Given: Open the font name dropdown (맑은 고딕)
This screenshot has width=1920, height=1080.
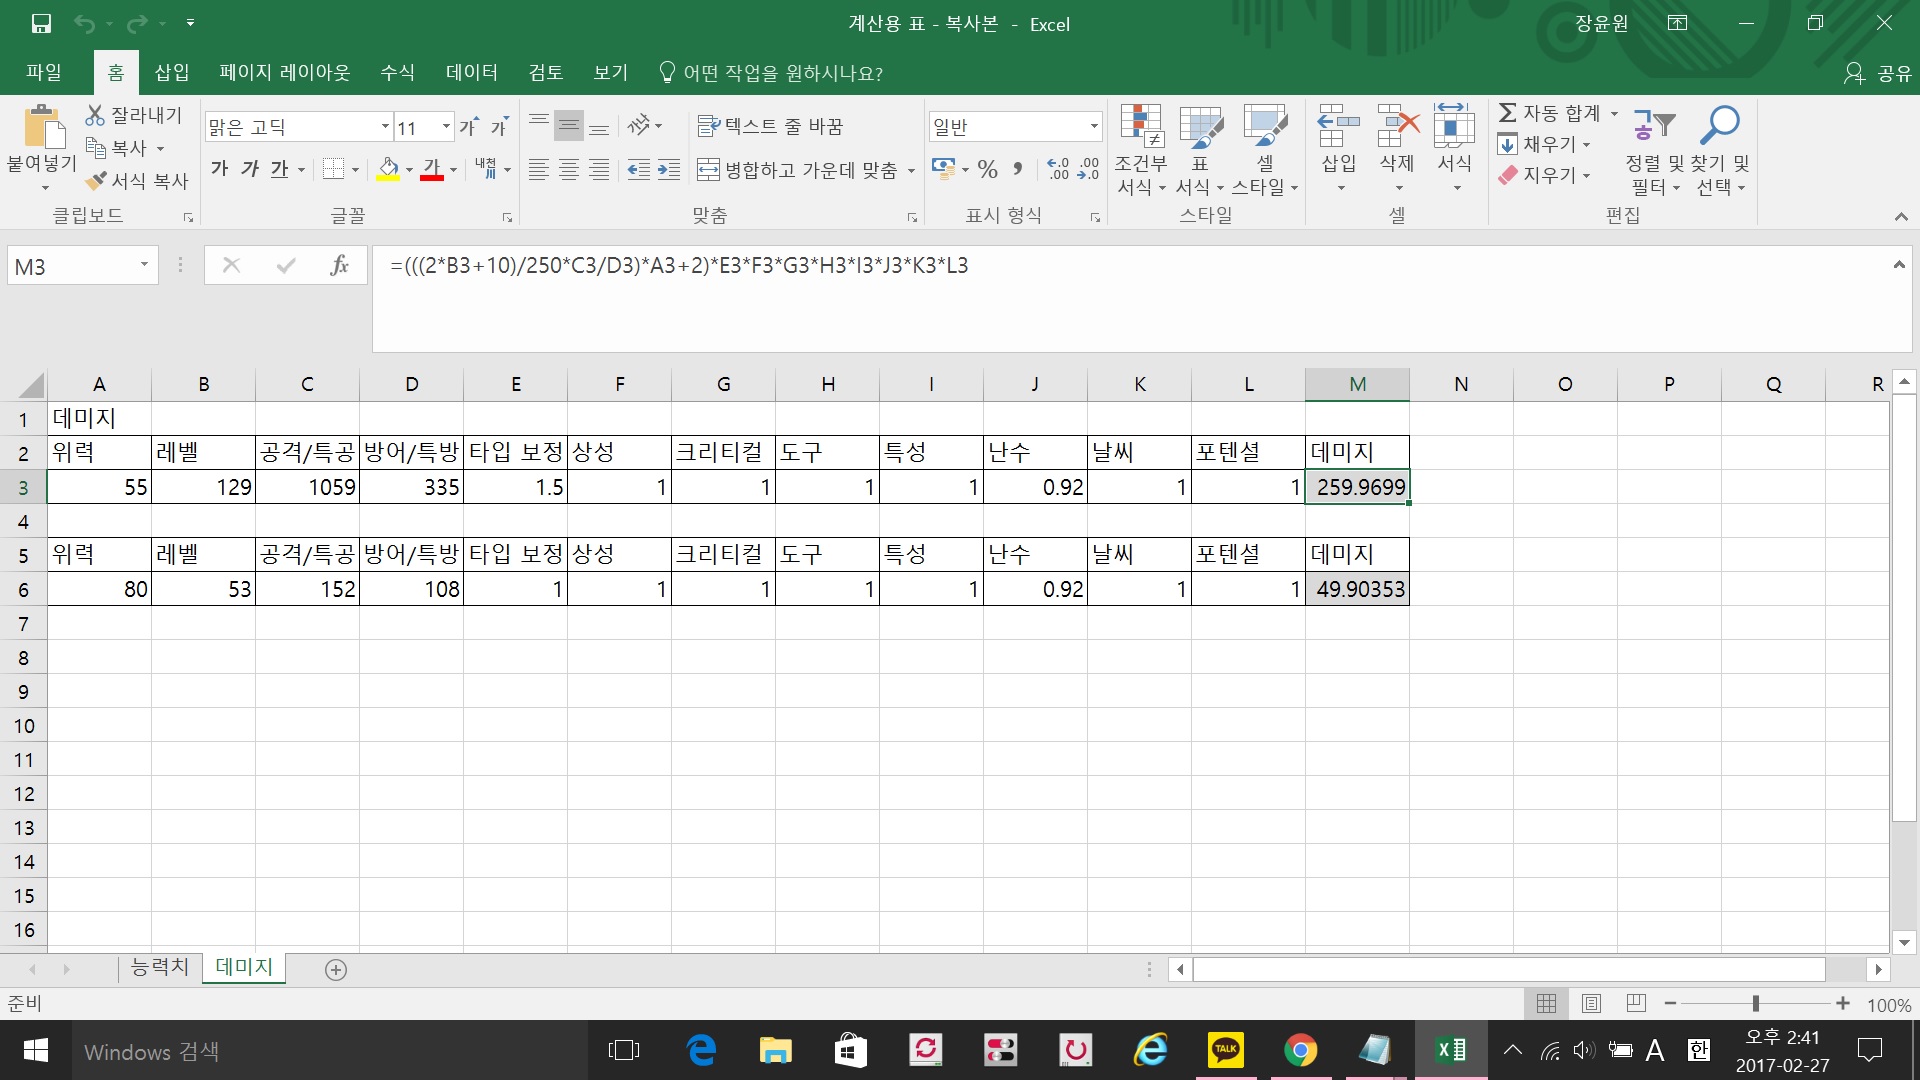Looking at the screenshot, I should [385, 127].
